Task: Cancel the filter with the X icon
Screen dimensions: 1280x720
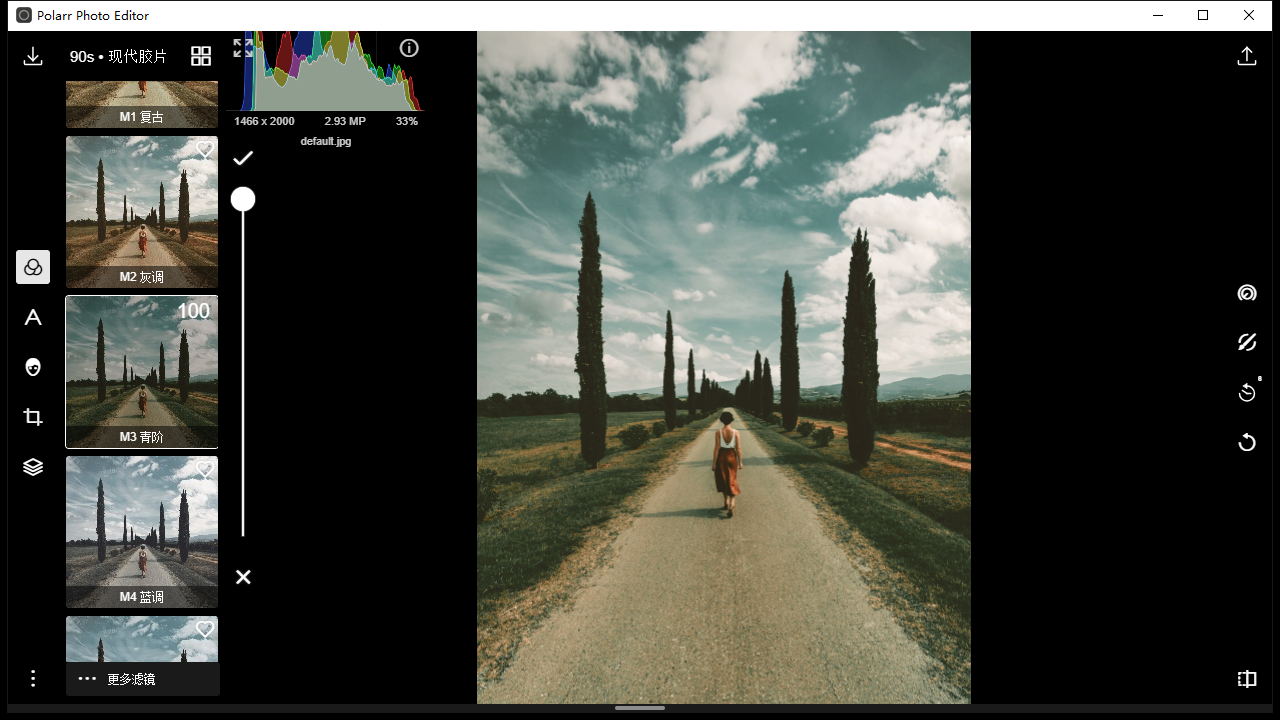Action: [243, 577]
